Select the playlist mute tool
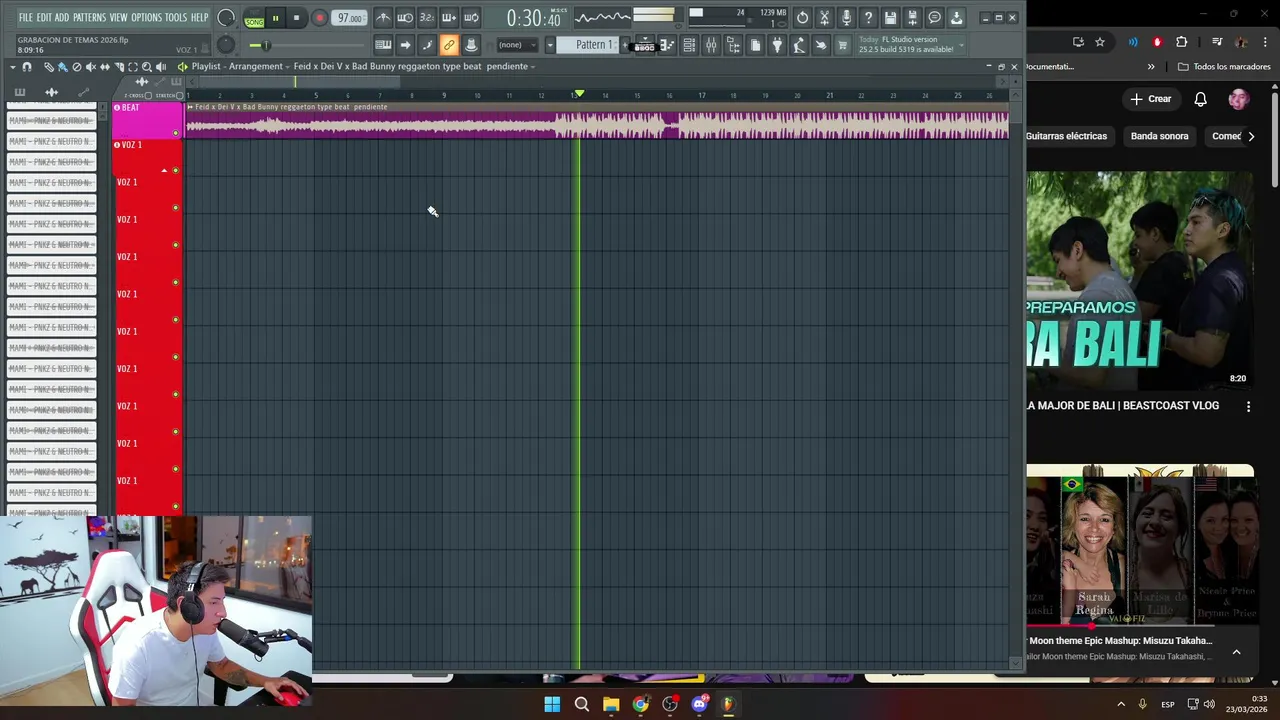1280x720 pixels. click(x=90, y=67)
